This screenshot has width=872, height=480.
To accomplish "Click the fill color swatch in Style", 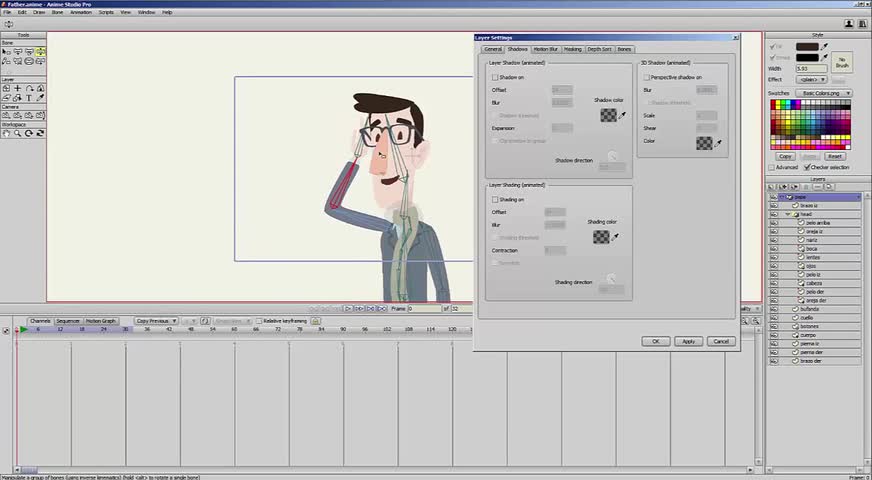I will (807, 47).
